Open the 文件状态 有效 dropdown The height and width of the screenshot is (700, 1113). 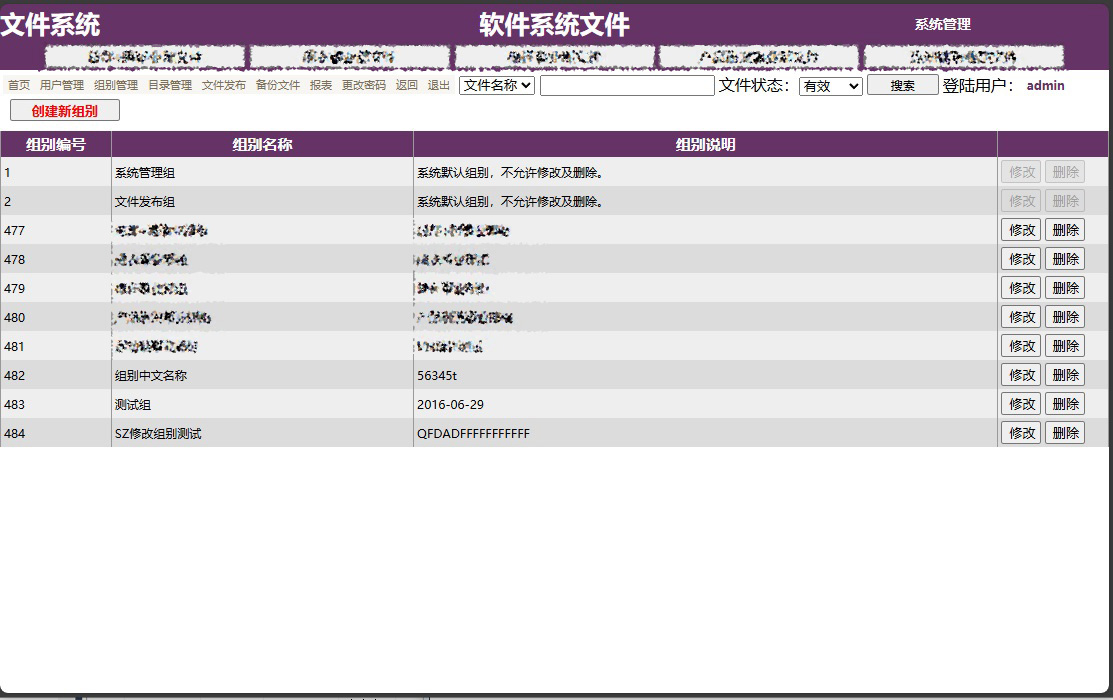[x=830, y=86]
